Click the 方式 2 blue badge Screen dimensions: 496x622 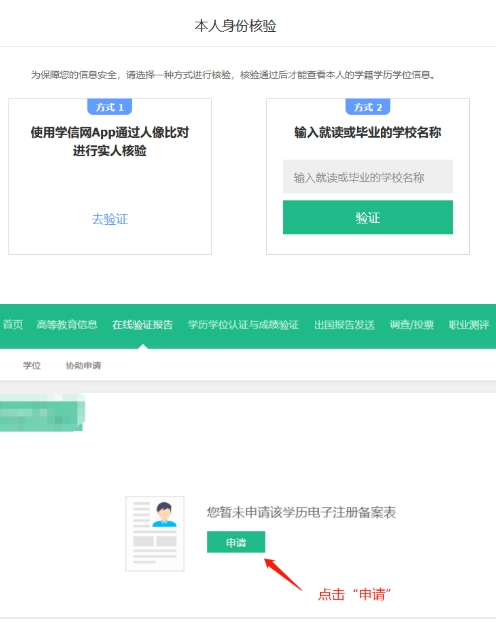[368, 107]
